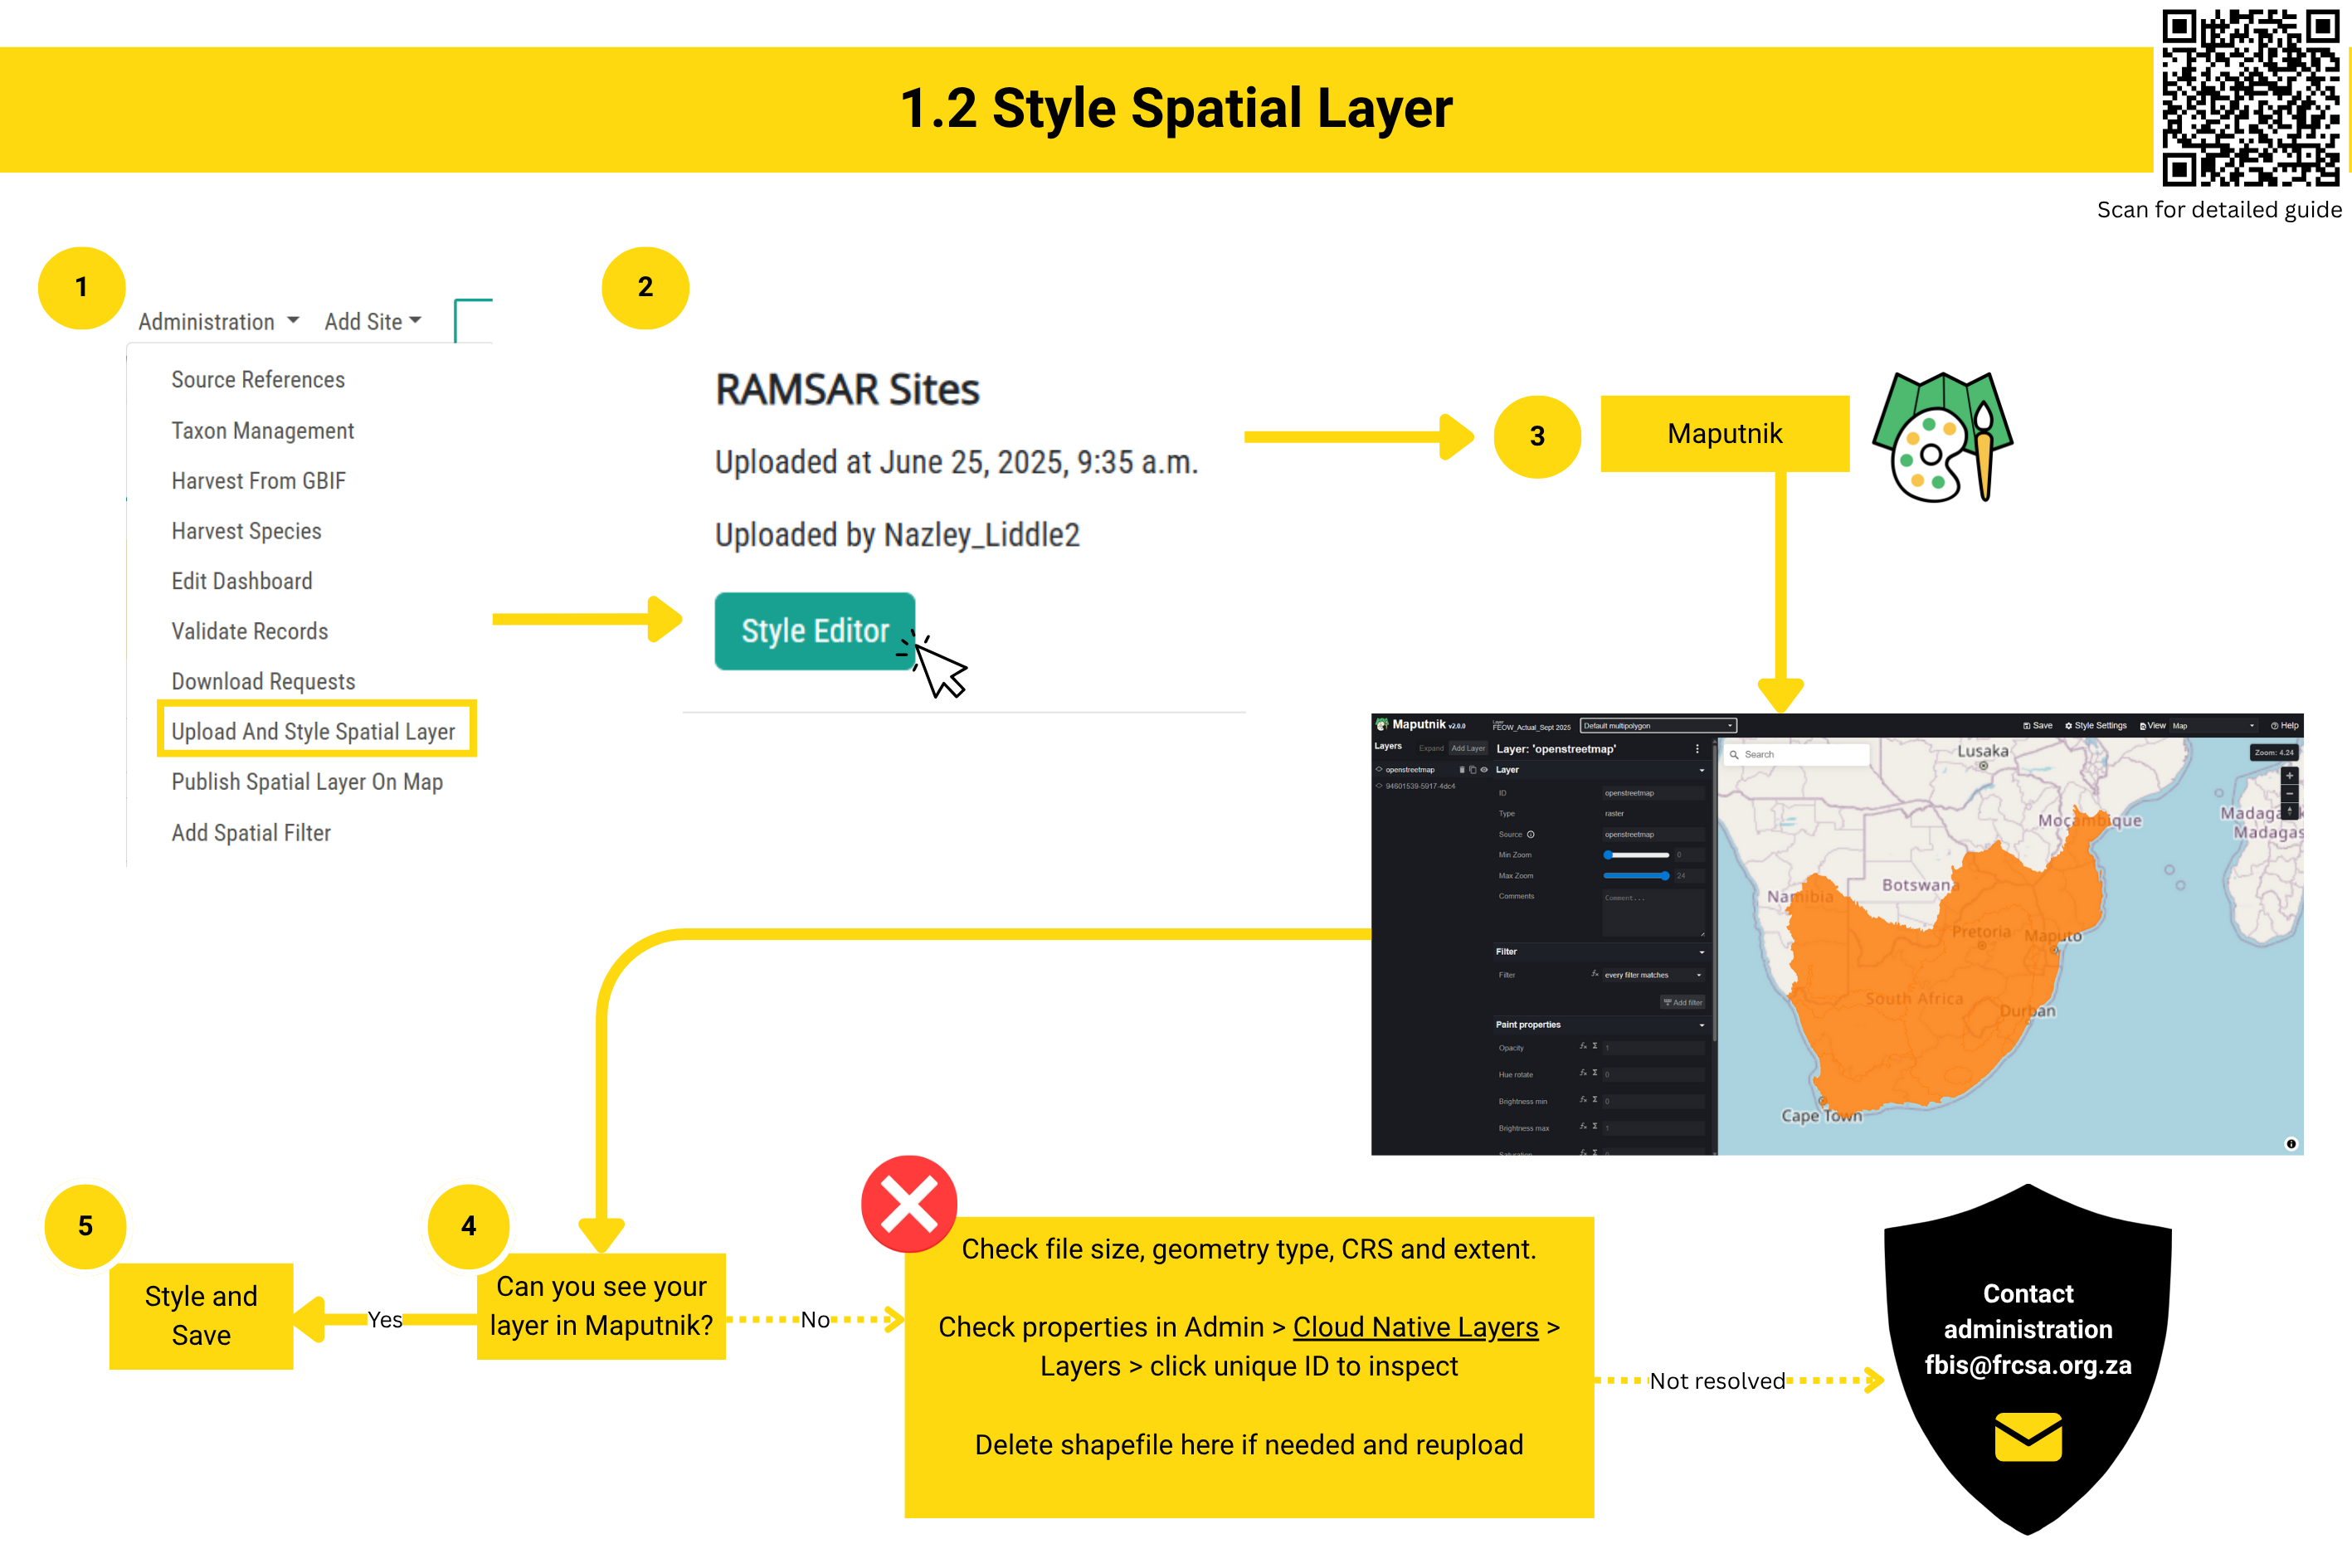
Task: Delete the openstreetmap layer using the trash icon
Action: 1462,770
